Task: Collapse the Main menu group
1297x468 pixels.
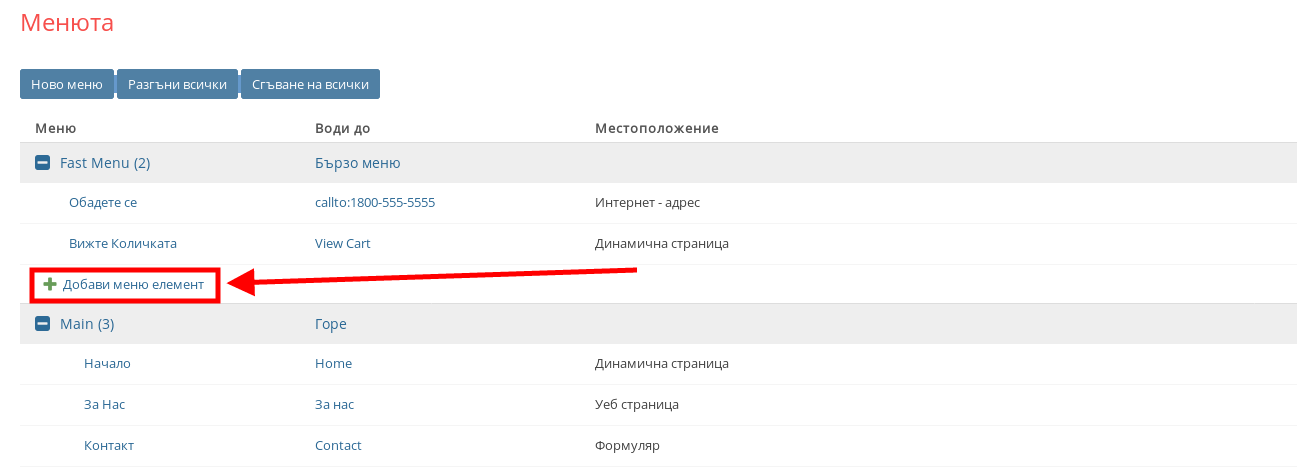Action: coord(42,324)
